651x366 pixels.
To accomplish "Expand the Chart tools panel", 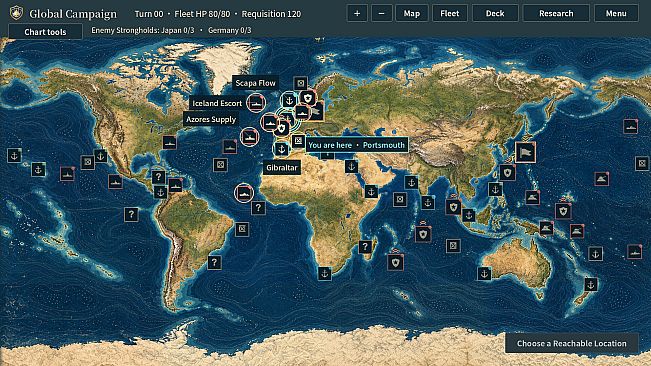I will pos(45,32).
